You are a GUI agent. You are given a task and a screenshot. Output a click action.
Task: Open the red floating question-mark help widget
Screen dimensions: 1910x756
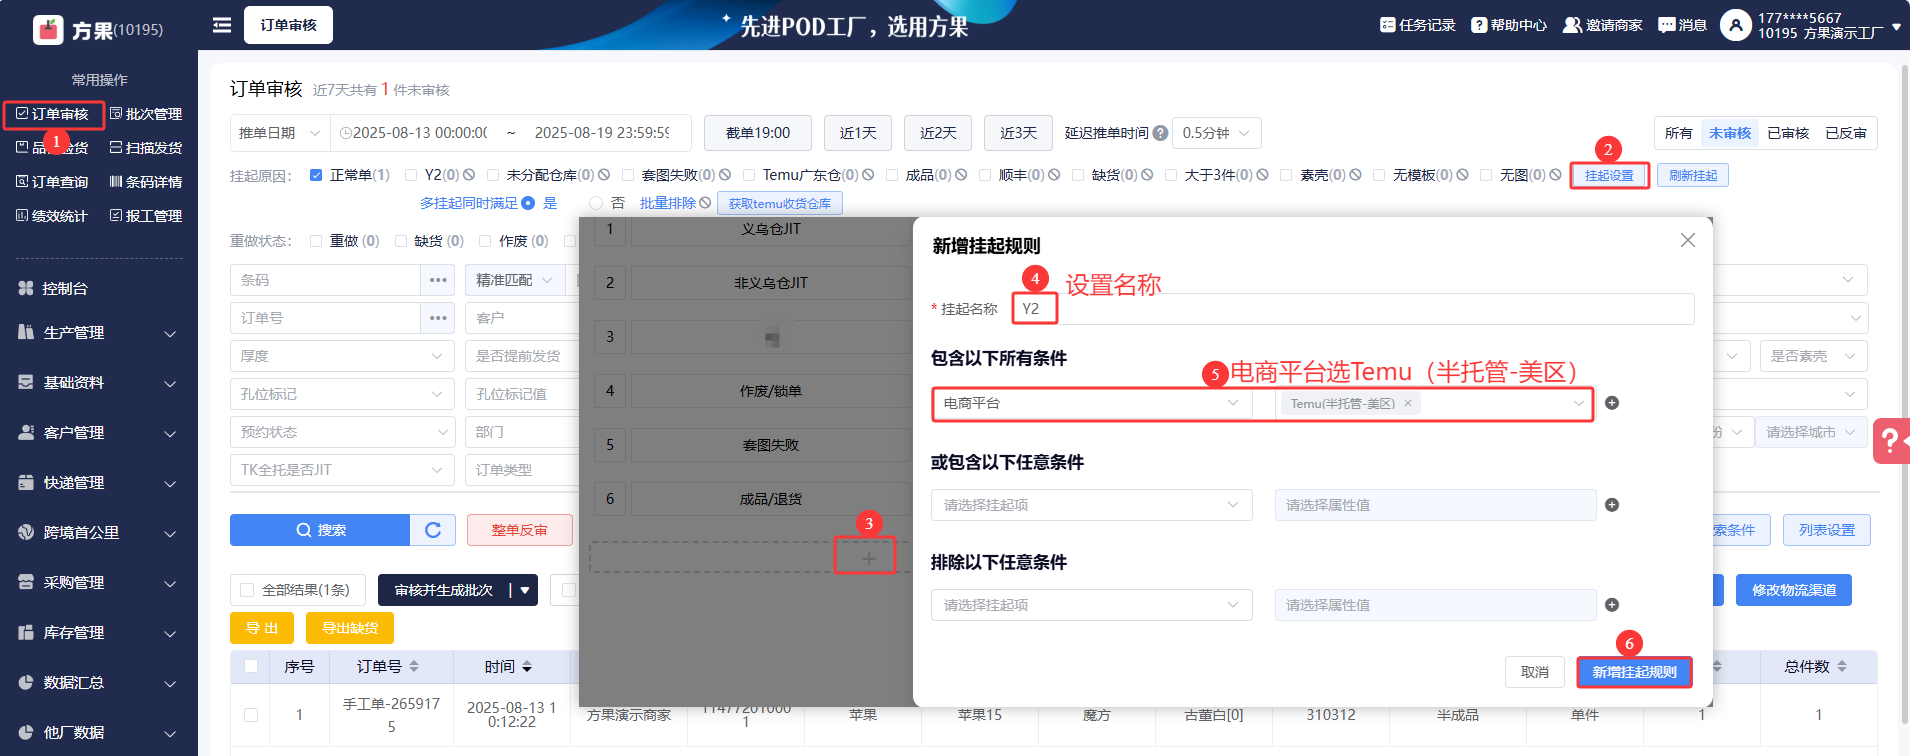[1890, 440]
